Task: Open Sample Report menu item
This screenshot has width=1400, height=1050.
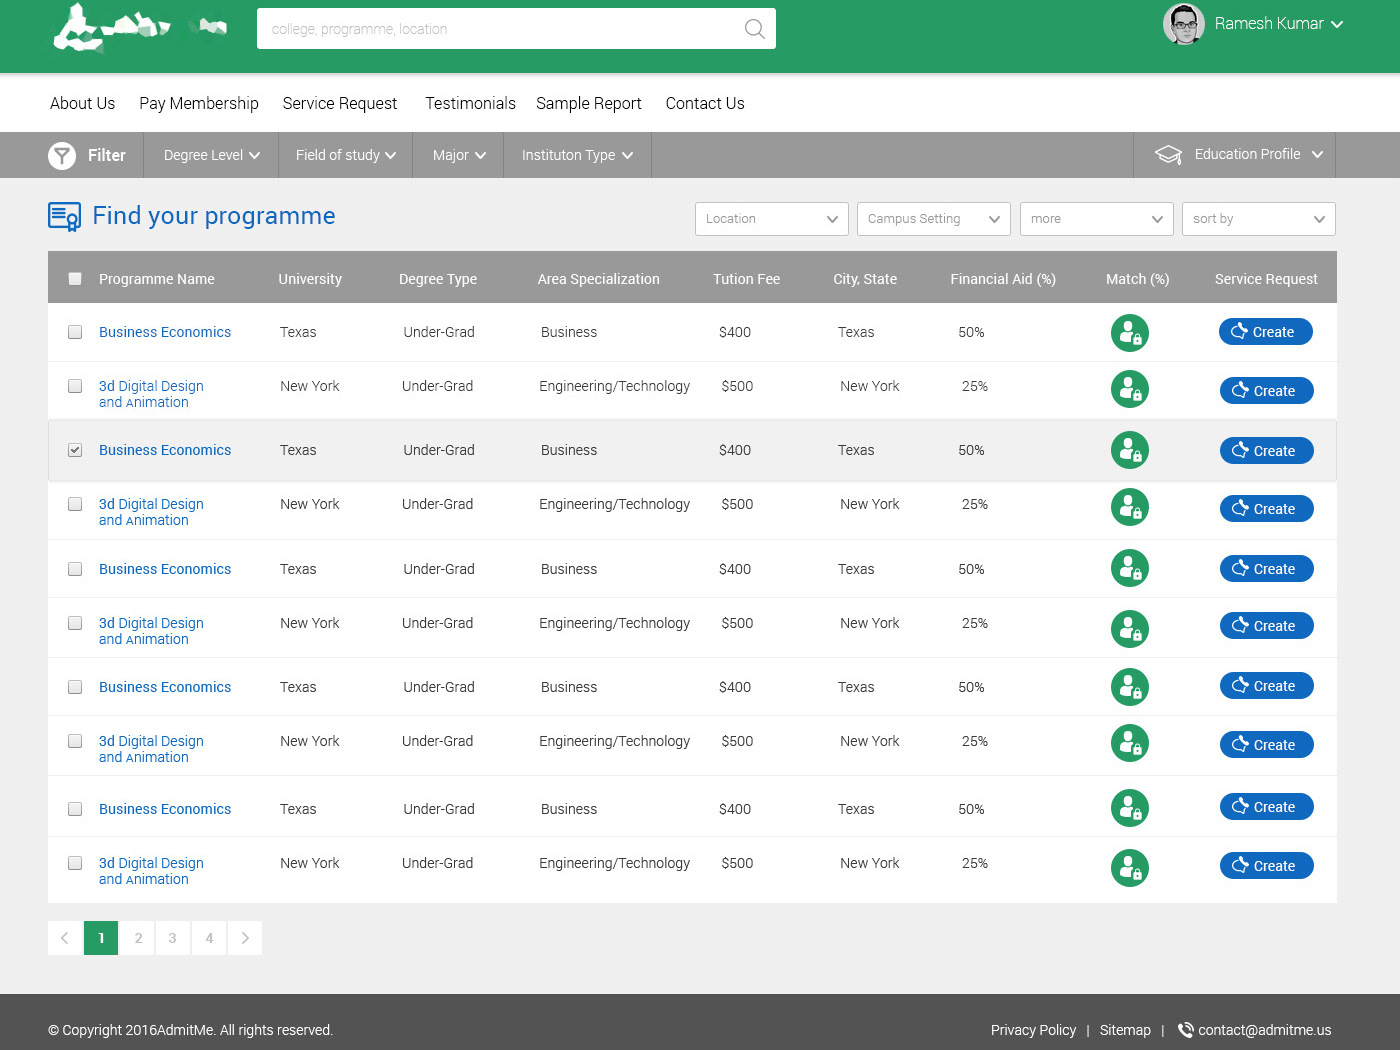Action: click(x=589, y=103)
